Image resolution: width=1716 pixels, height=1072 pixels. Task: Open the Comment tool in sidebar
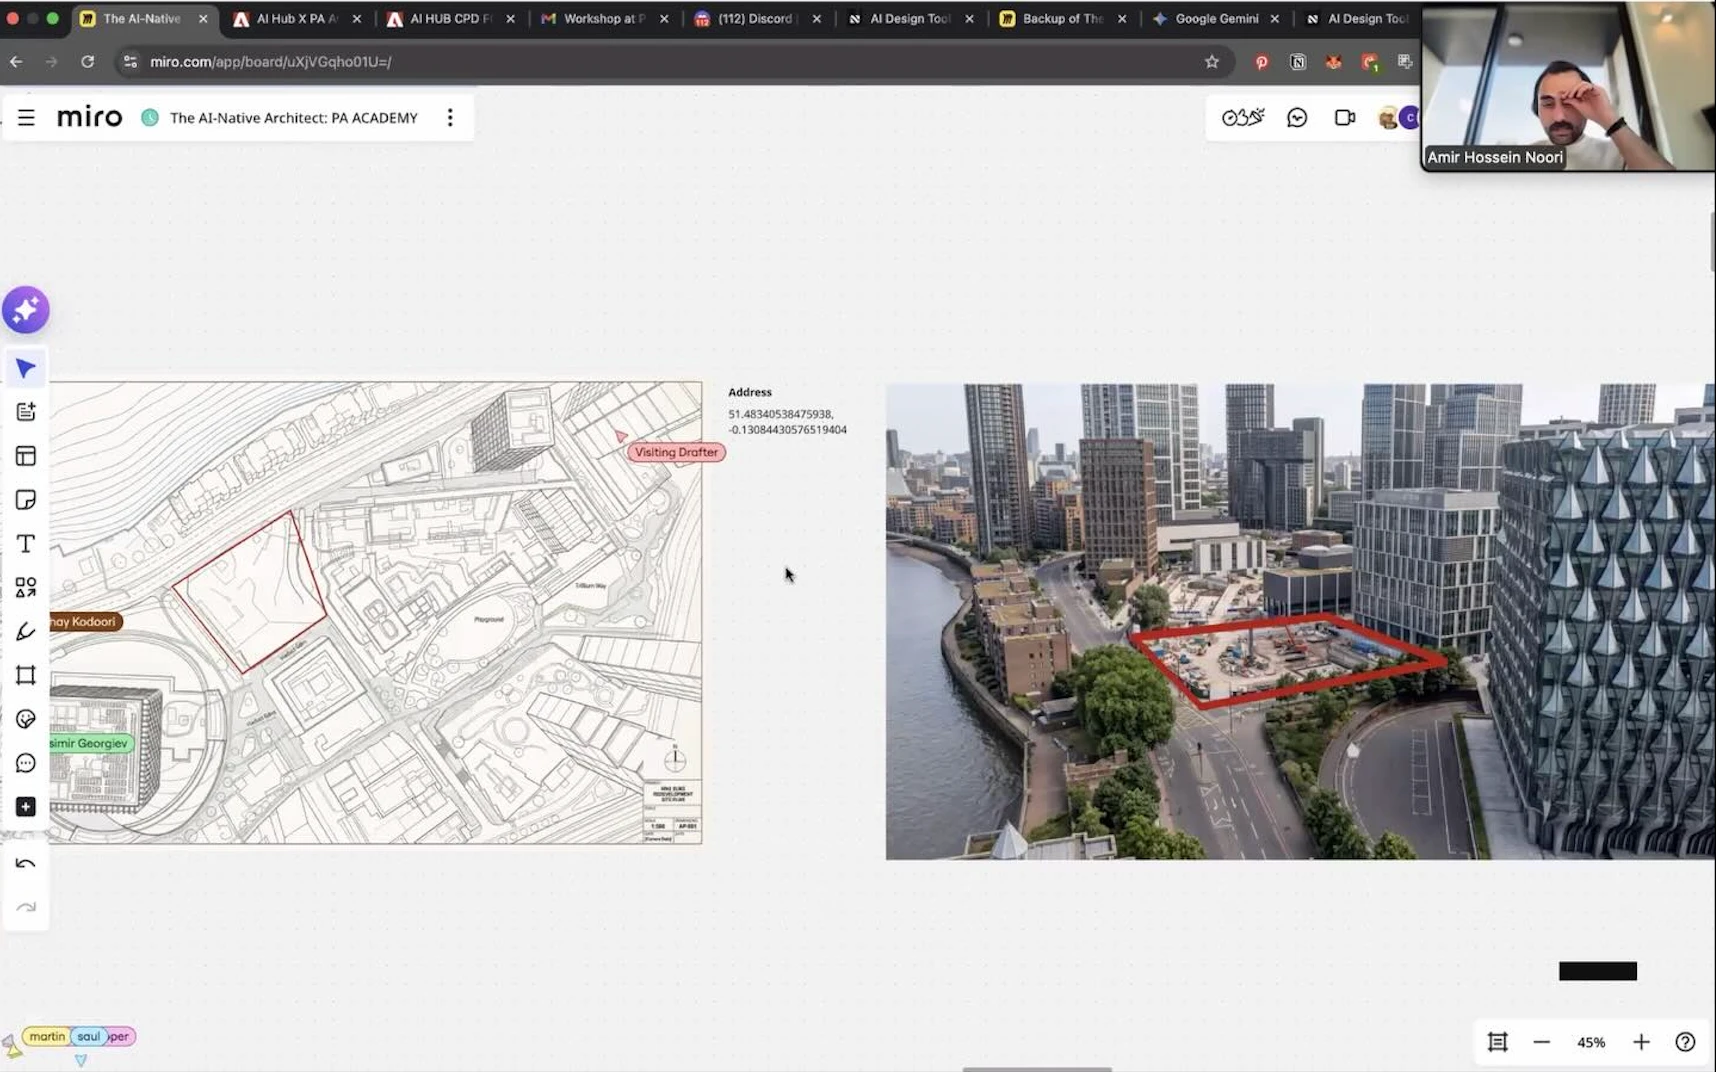pos(26,764)
